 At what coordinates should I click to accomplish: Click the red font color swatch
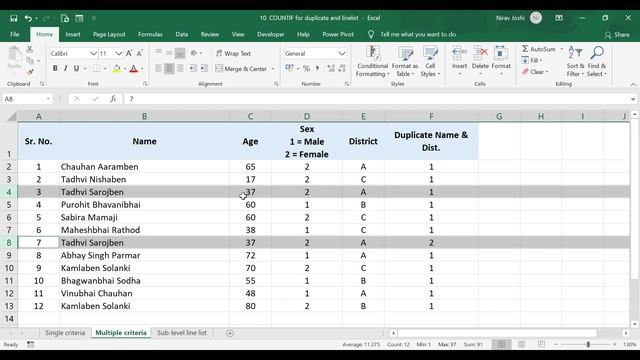[133, 69]
